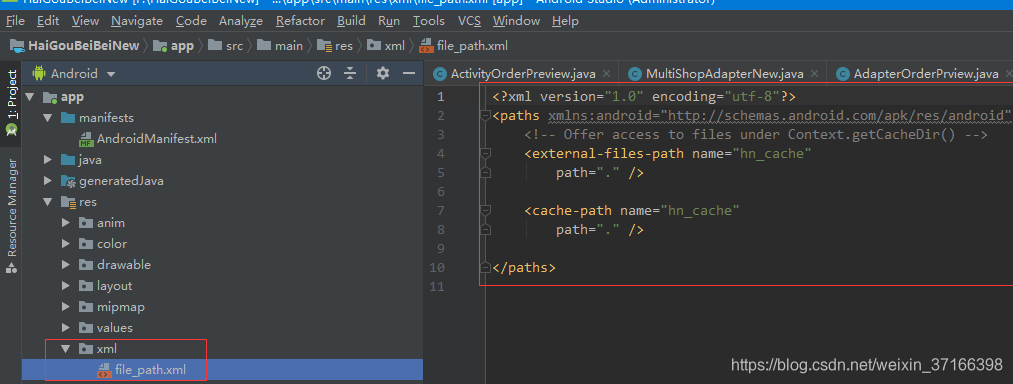Click the file_path.xml file icon in tree
This screenshot has width=1013, height=384.
pyautogui.click(x=104, y=370)
